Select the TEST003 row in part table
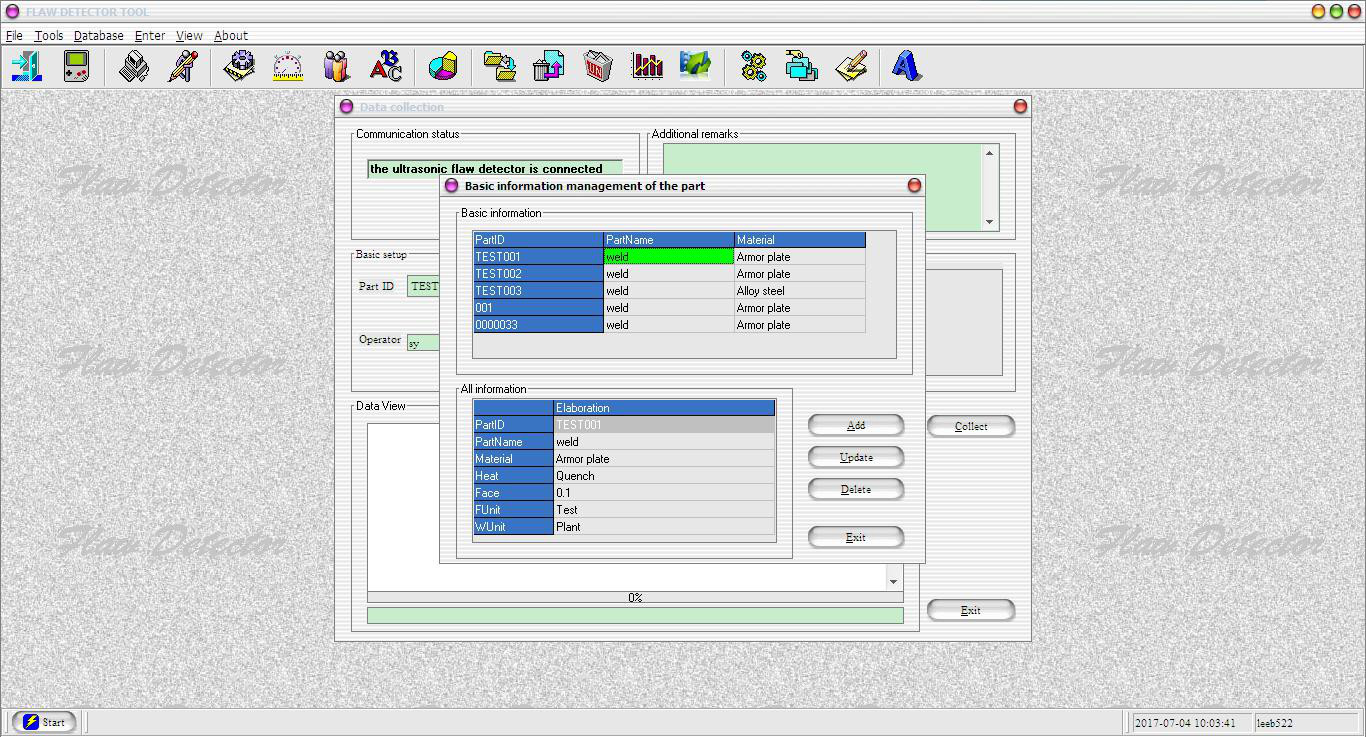The height and width of the screenshot is (737, 1366). click(x=538, y=291)
